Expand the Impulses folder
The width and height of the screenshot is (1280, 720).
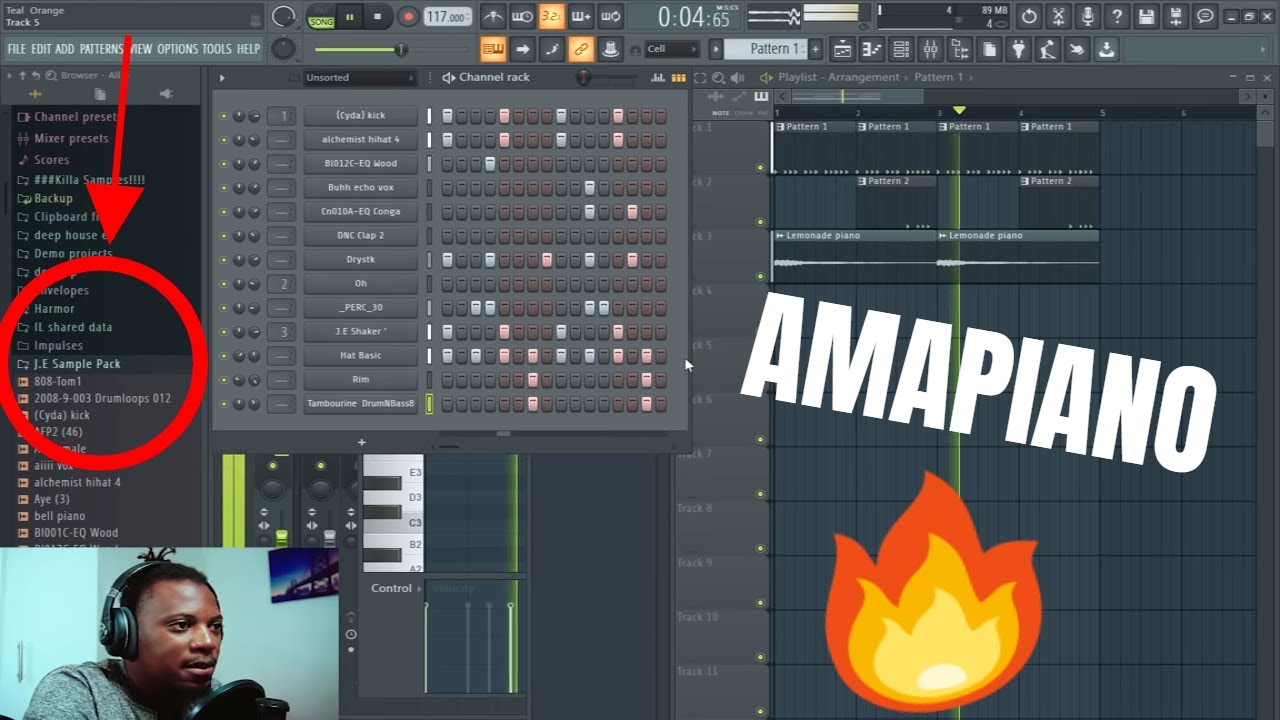pos(50,345)
